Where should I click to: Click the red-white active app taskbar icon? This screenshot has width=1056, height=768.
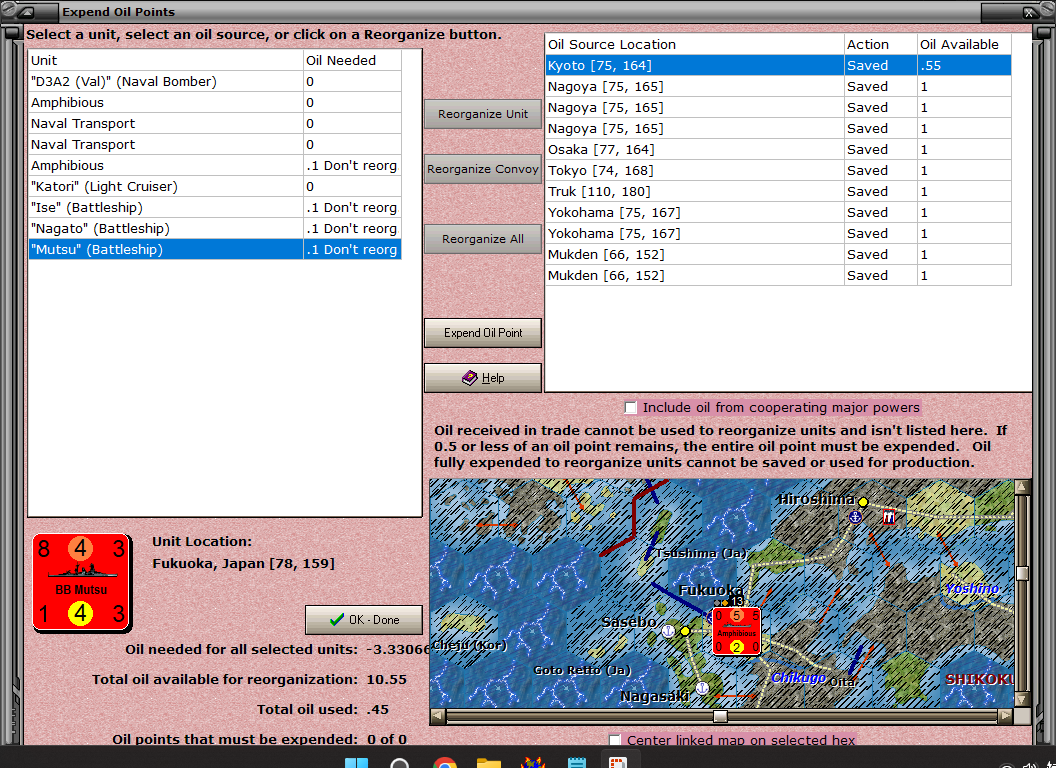618,763
